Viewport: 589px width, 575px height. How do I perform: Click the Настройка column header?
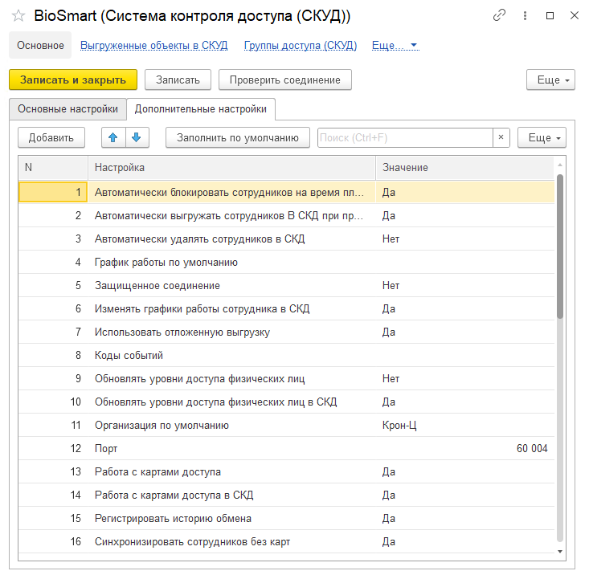coord(231,168)
